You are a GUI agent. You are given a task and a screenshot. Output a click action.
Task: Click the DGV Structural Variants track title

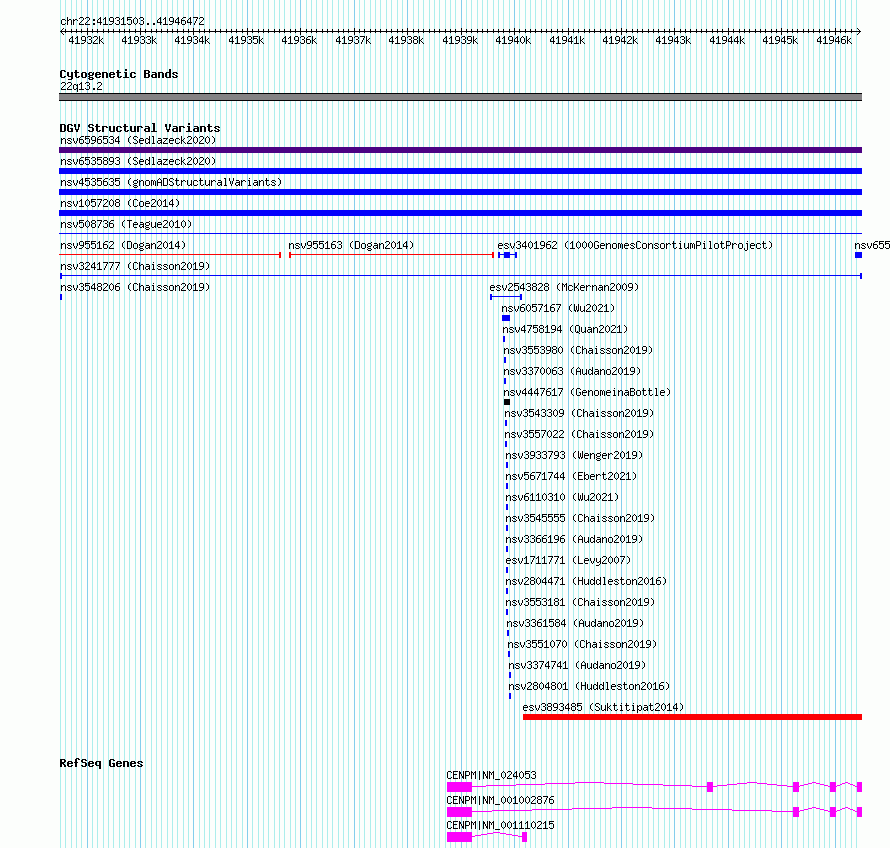(140, 128)
